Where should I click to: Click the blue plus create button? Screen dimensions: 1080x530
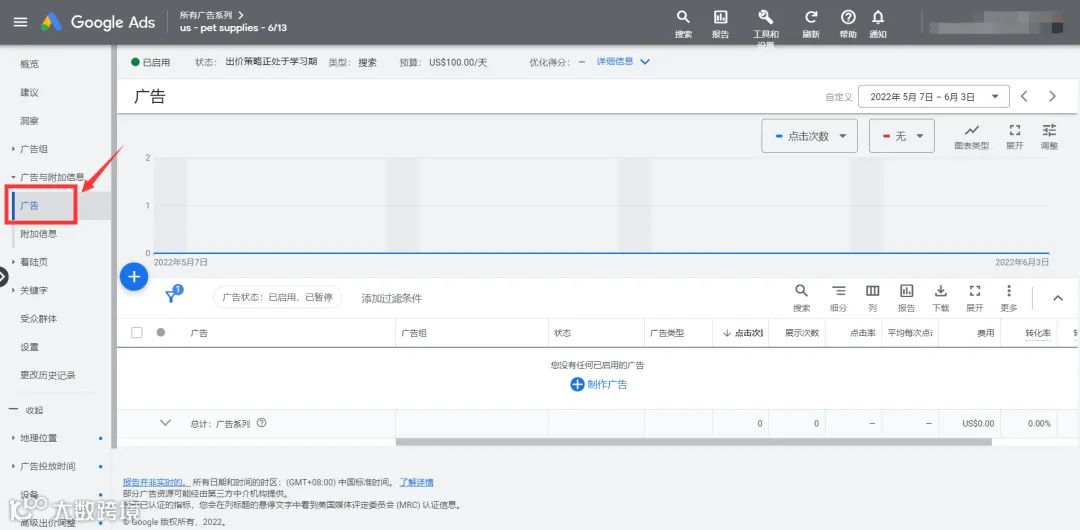[134, 277]
